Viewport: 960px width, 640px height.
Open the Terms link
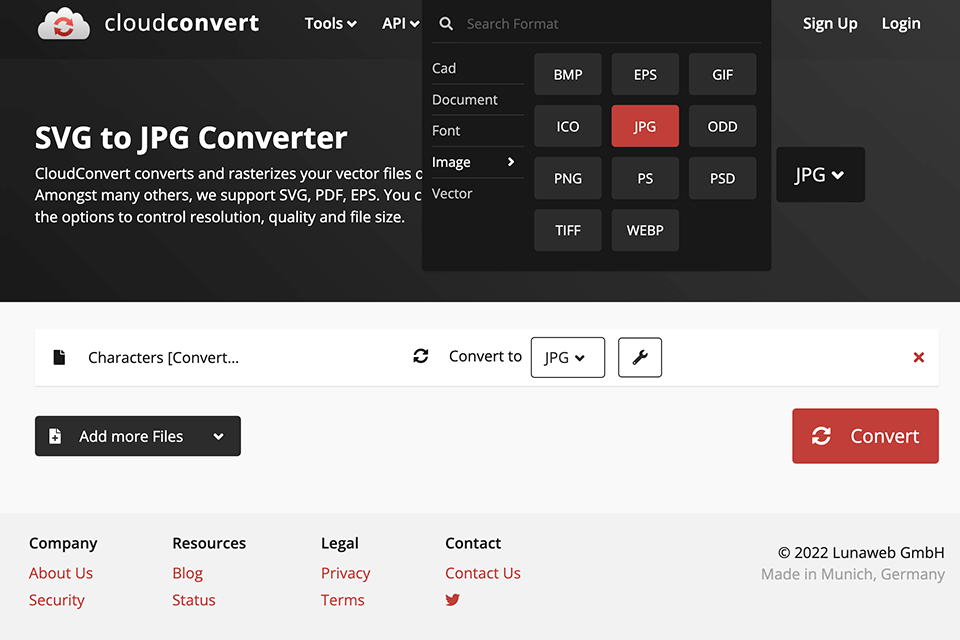[x=342, y=600]
